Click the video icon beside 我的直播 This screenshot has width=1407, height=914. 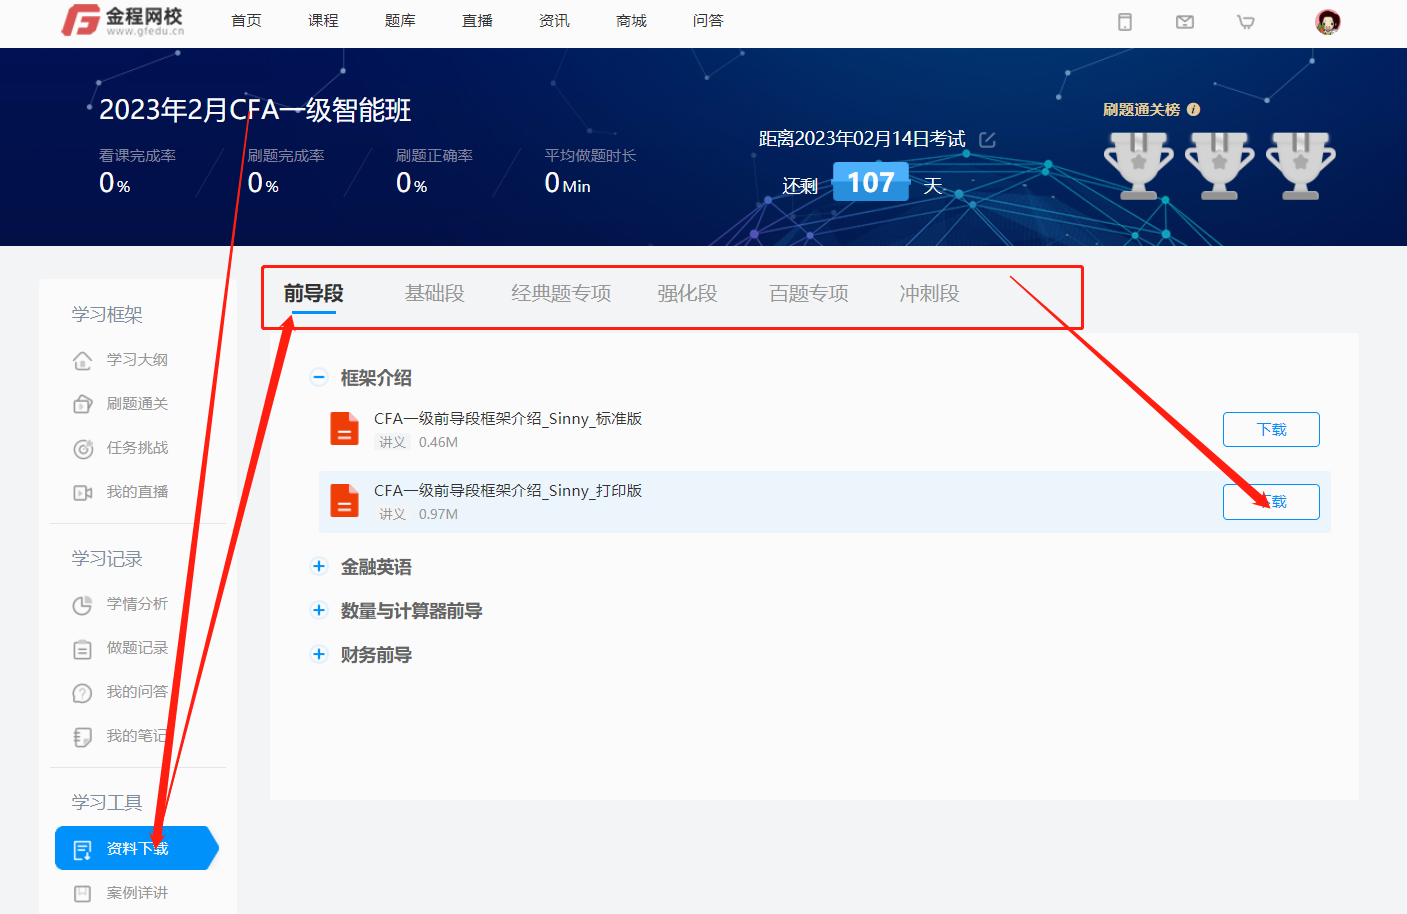pos(83,492)
